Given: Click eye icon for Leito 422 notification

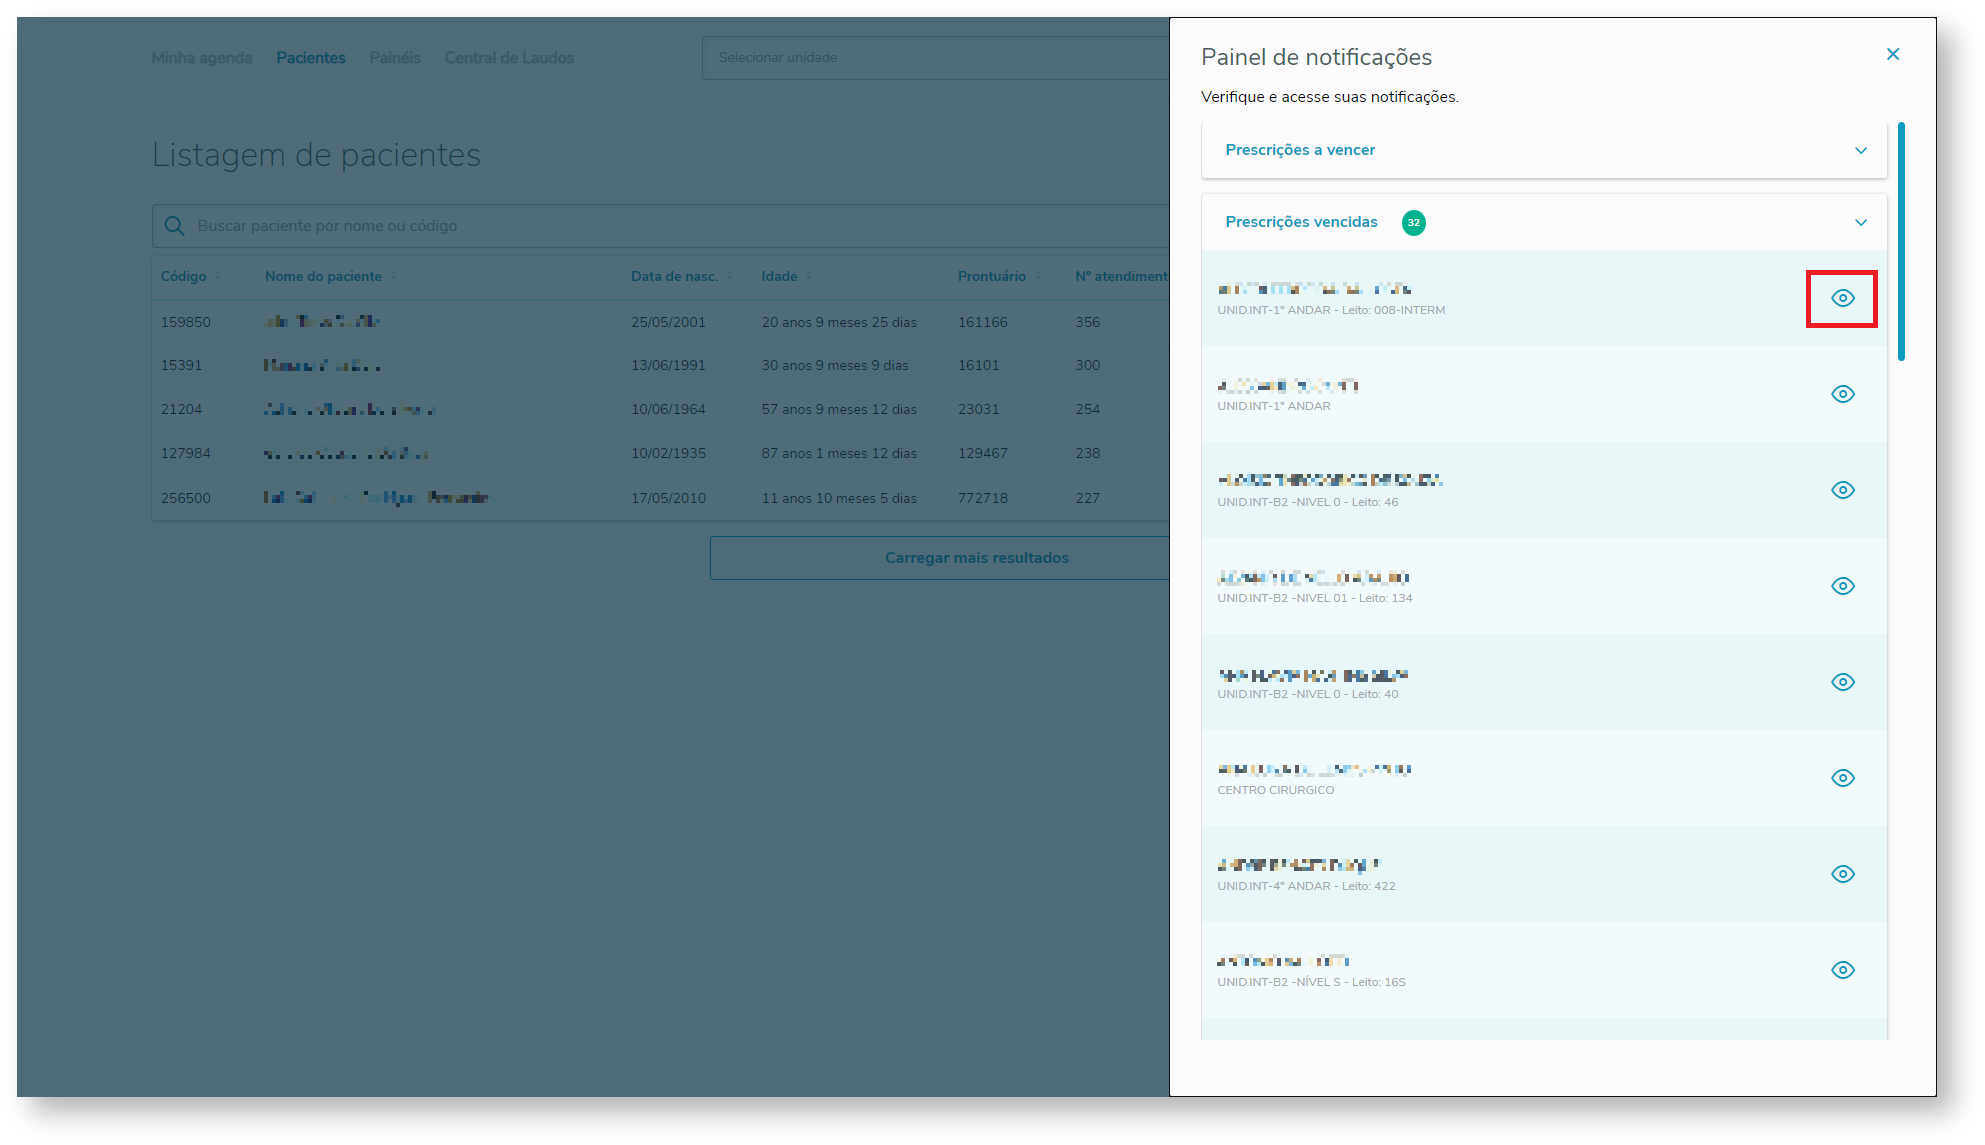Looking at the screenshot, I should click(x=1842, y=874).
